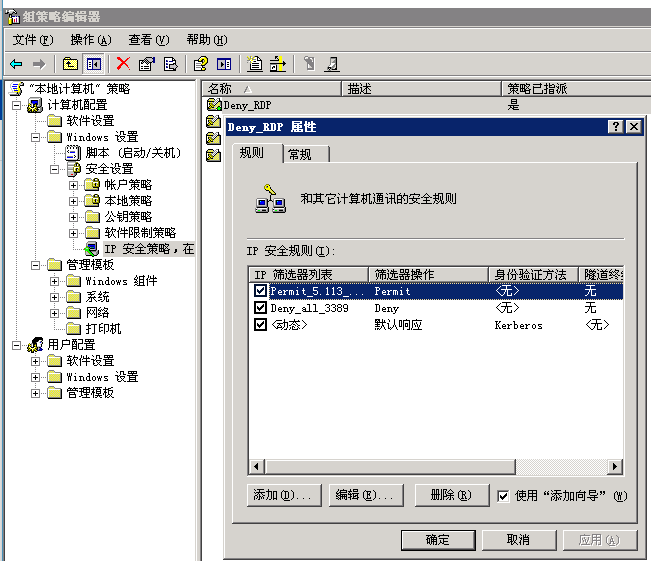Click the IP 筛选器列表 column header
651x561 pixels.
tap(309, 274)
